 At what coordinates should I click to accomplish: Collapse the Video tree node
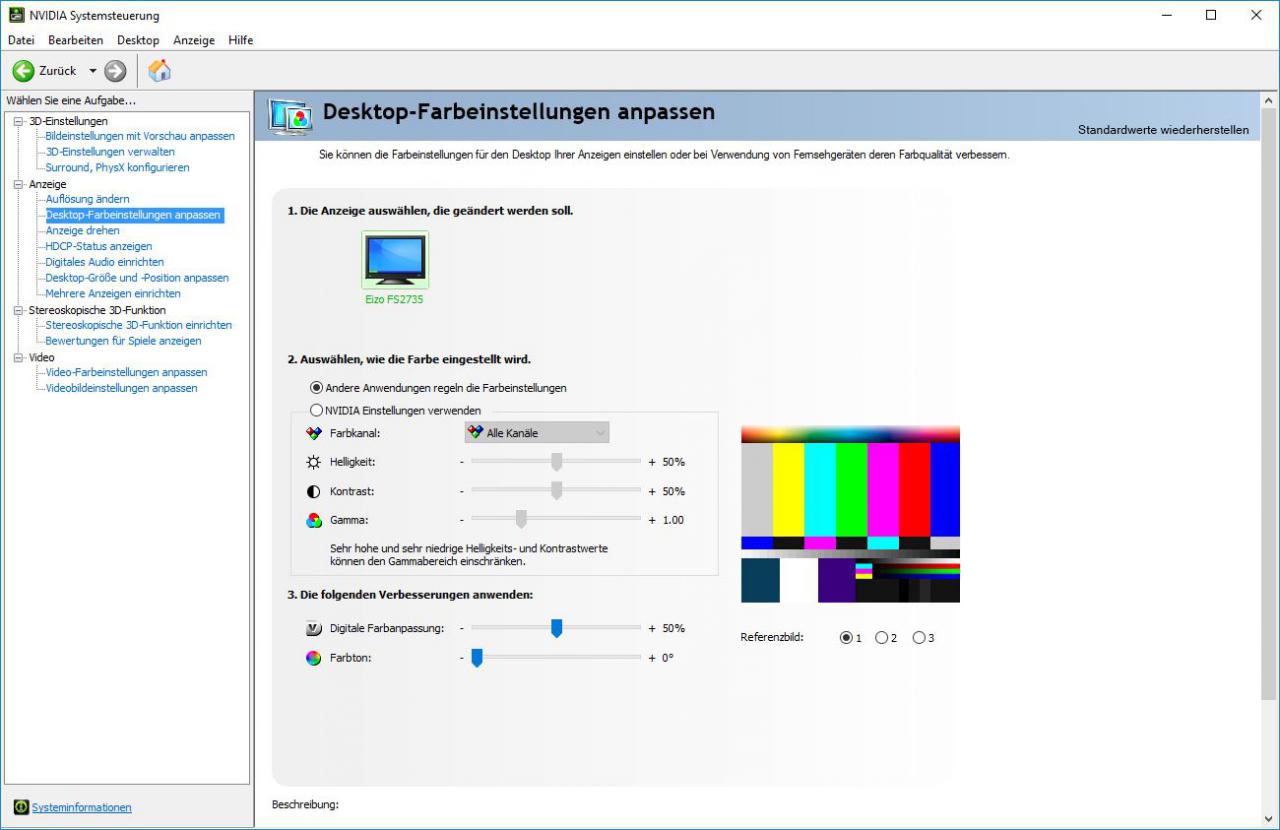(x=18, y=357)
